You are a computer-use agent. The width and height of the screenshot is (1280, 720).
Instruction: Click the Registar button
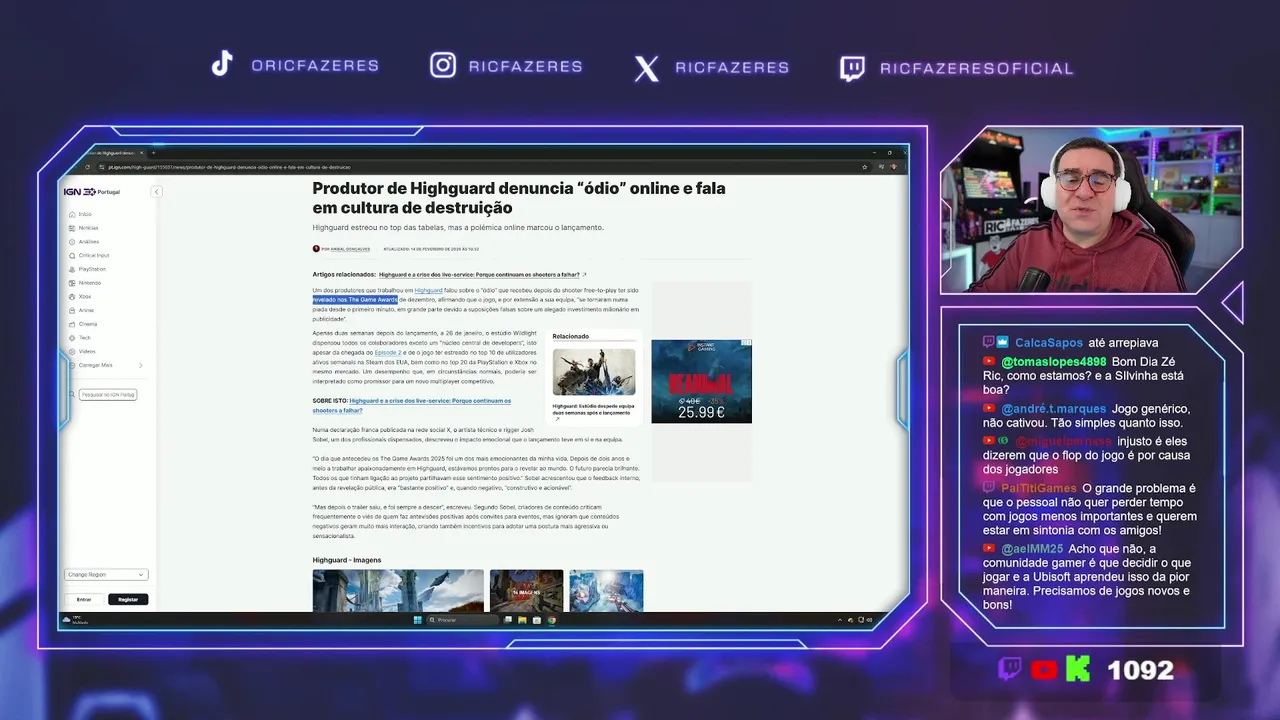tap(128, 599)
